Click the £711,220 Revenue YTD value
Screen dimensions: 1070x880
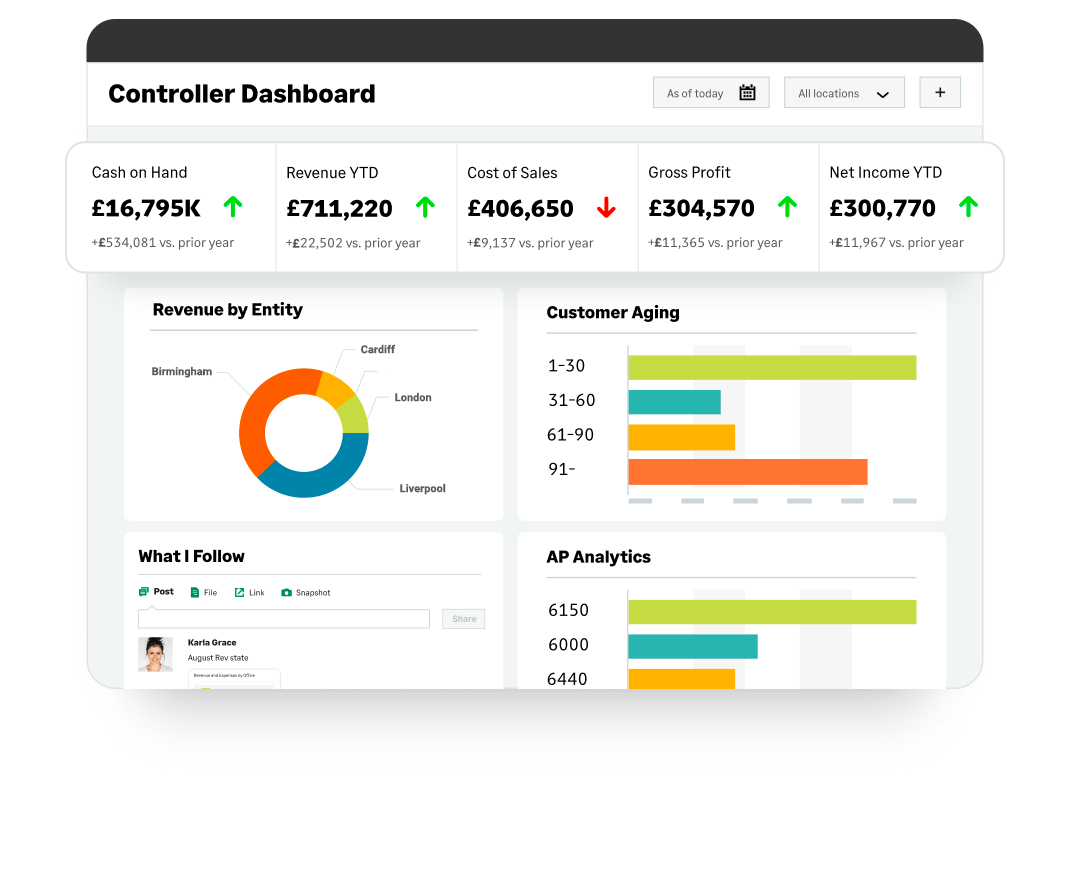[x=339, y=208]
